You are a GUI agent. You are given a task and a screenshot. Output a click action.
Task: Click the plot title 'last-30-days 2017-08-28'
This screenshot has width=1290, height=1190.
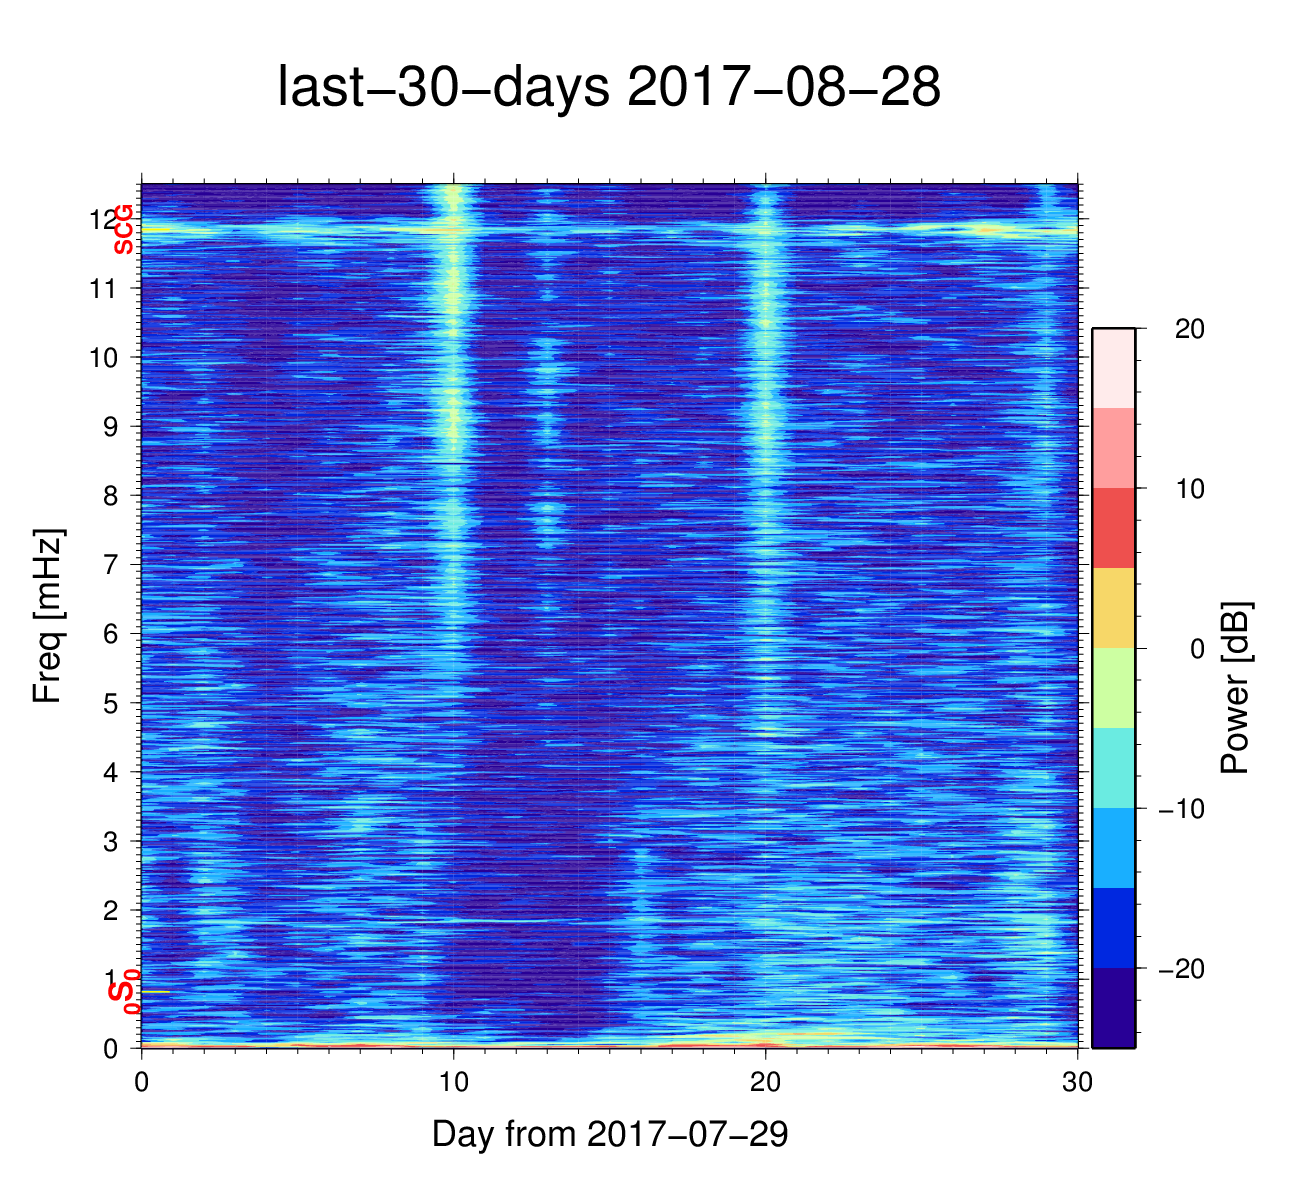click(x=608, y=88)
